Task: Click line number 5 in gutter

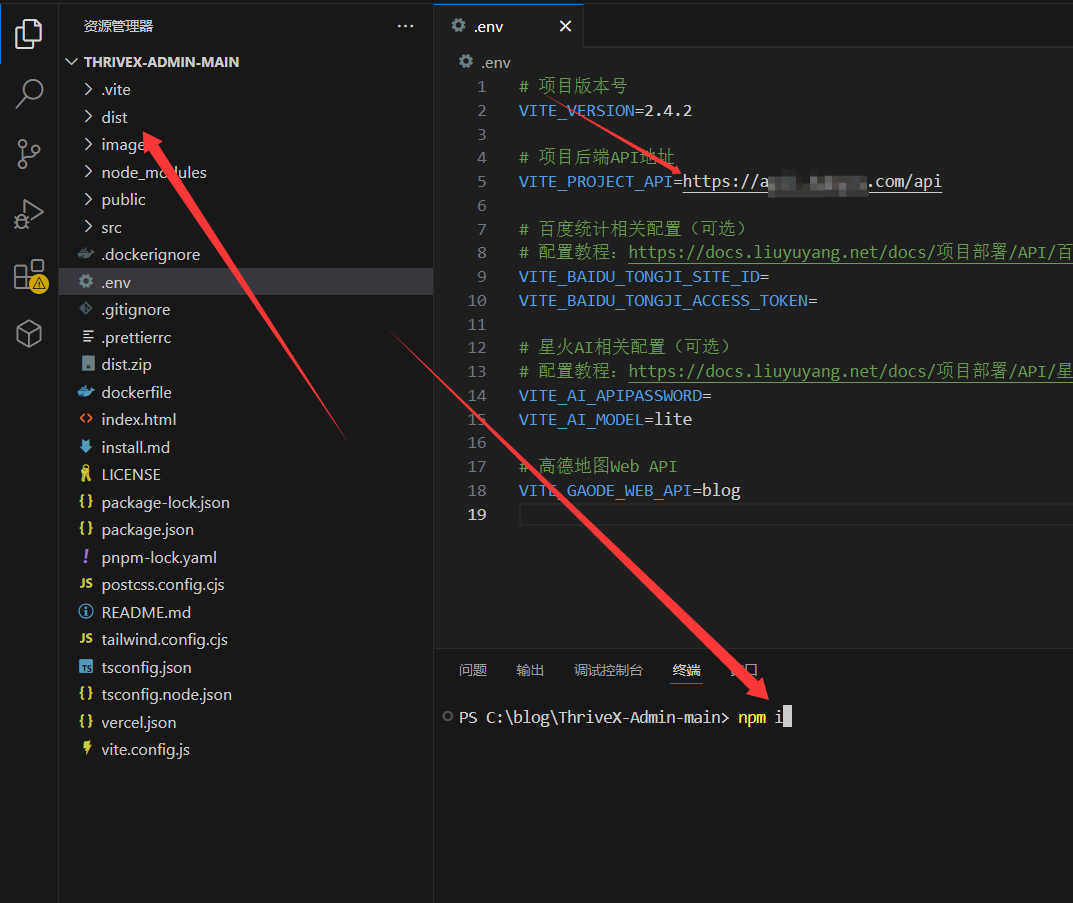Action: (x=482, y=181)
